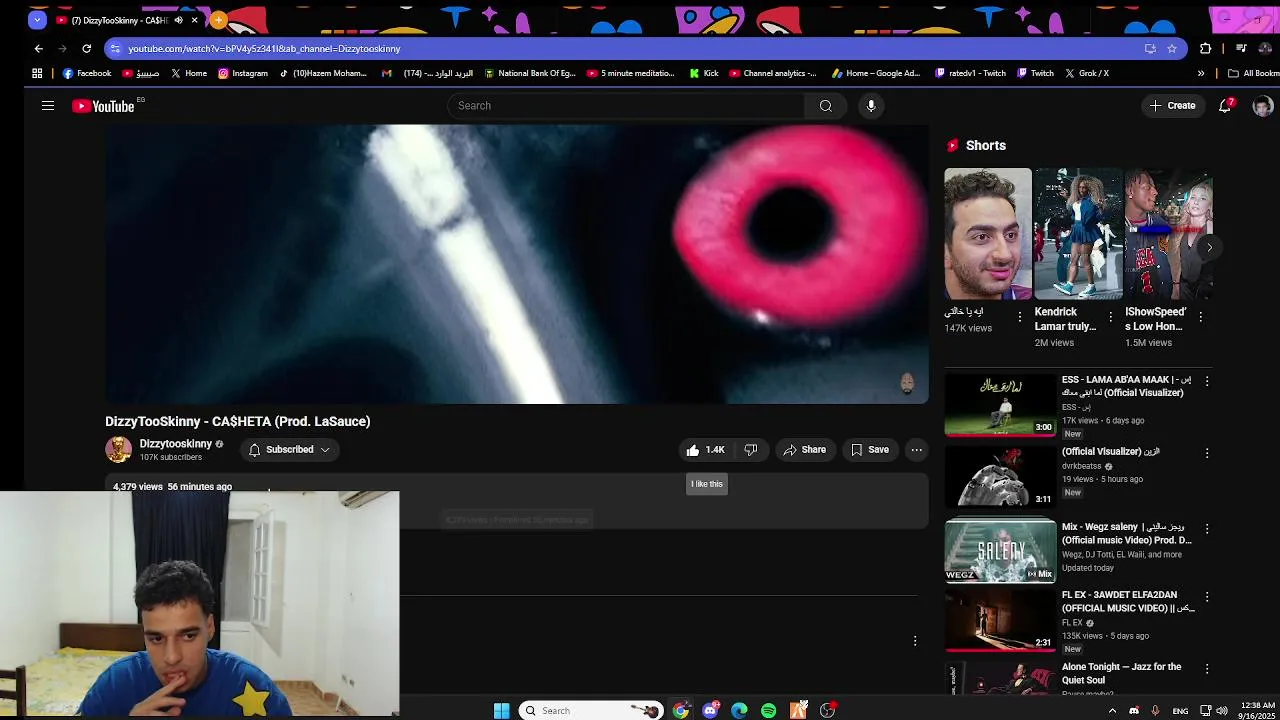This screenshot has height=720, width=1280.
Task: Open Spotify from the taskbar
Action: tap(768, 711)
